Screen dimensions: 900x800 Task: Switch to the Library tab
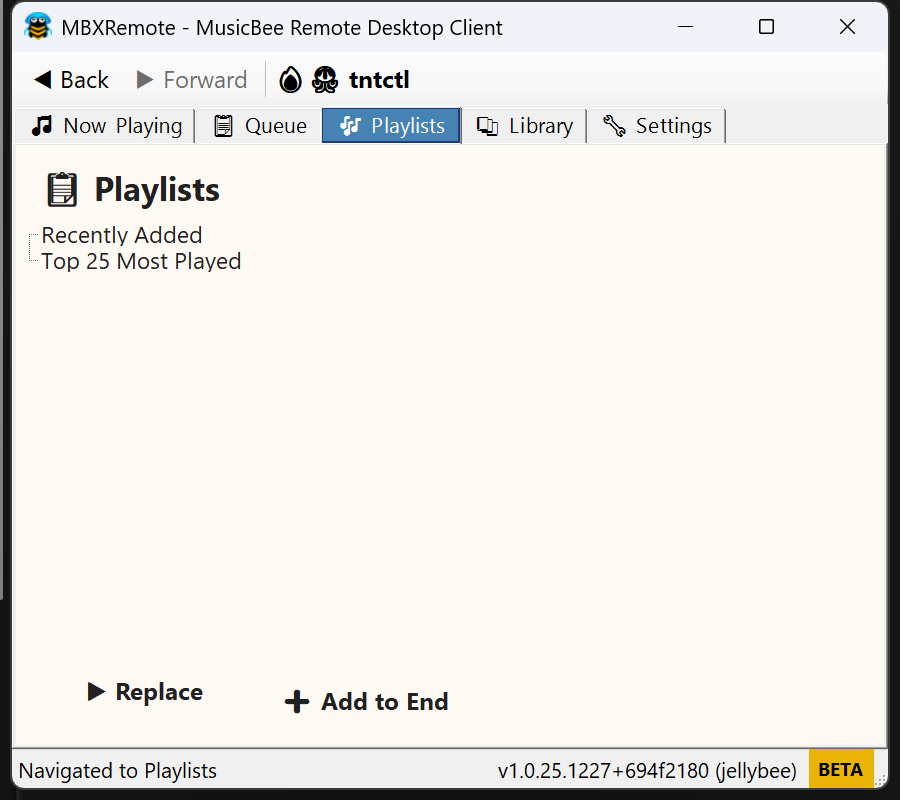click(x=524, y=125)
